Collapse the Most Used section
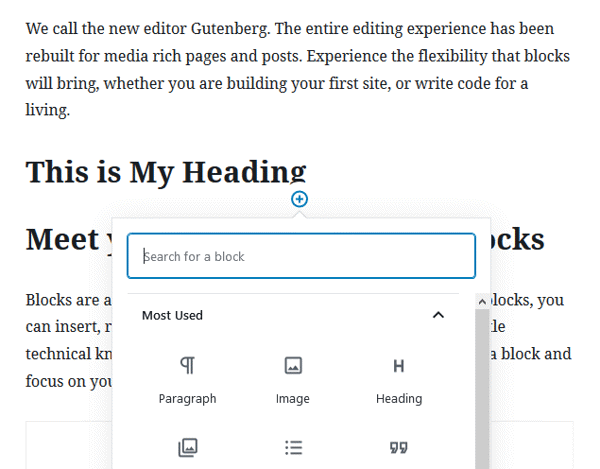 click(x=438, y=315)
